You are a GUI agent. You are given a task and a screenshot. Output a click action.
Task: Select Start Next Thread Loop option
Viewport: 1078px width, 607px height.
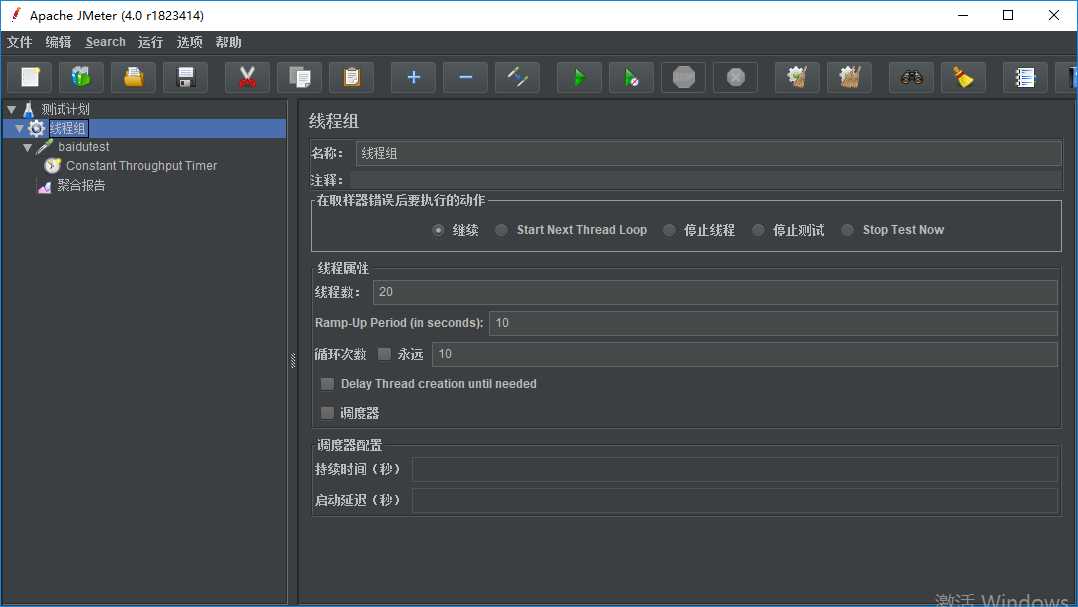coord(501,230)
